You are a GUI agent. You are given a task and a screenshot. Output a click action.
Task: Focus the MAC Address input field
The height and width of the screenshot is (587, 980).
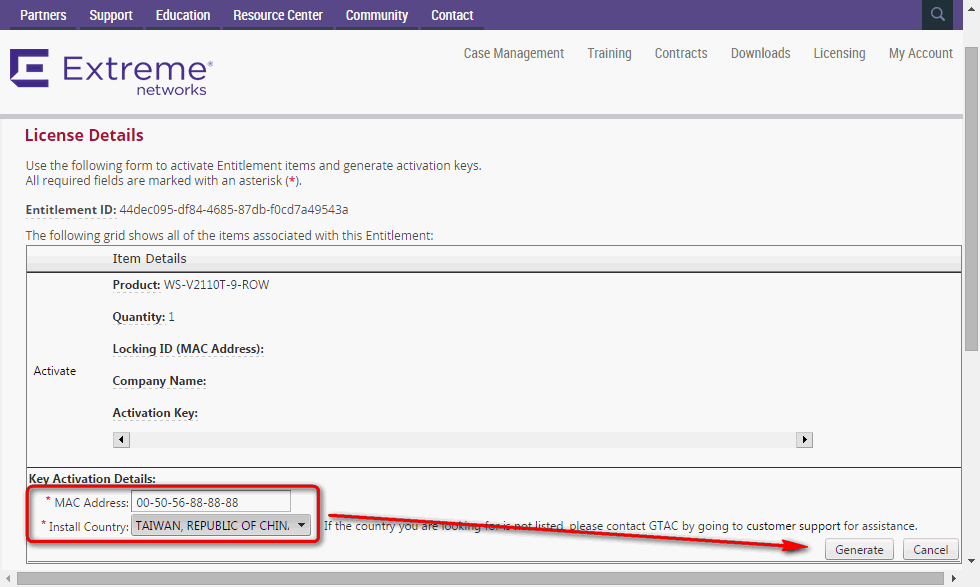[211, 502]
